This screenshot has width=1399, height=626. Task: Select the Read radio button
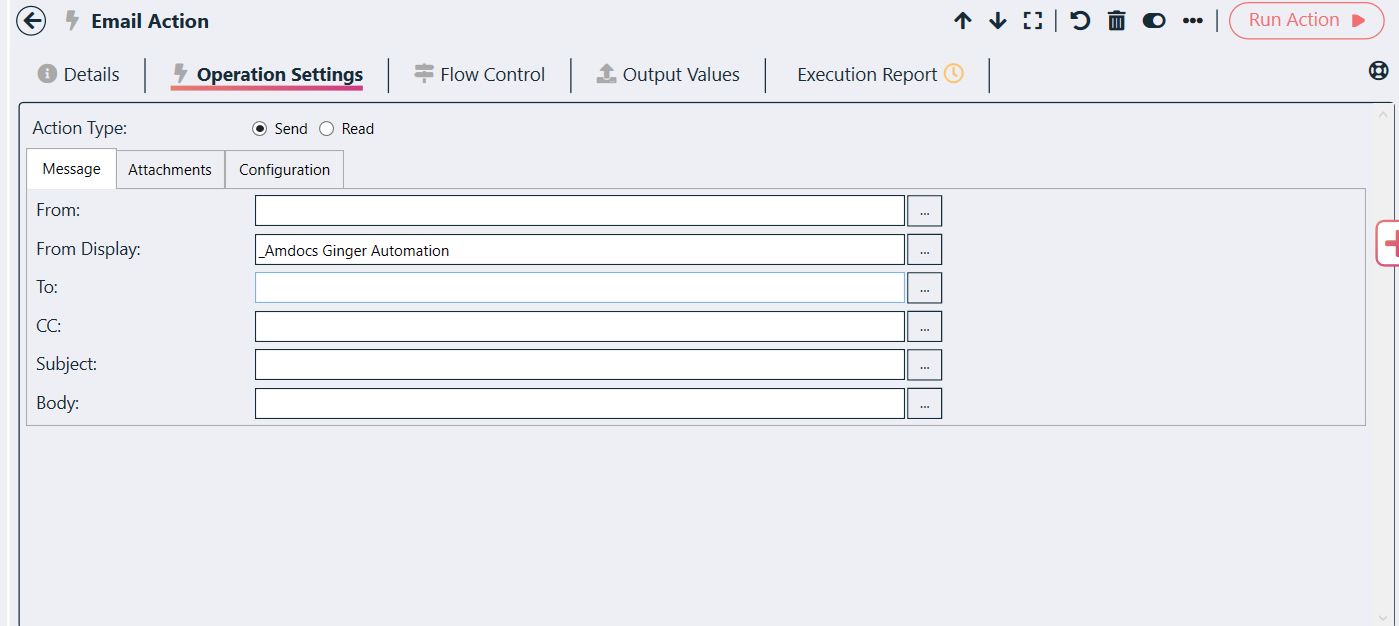326,129
